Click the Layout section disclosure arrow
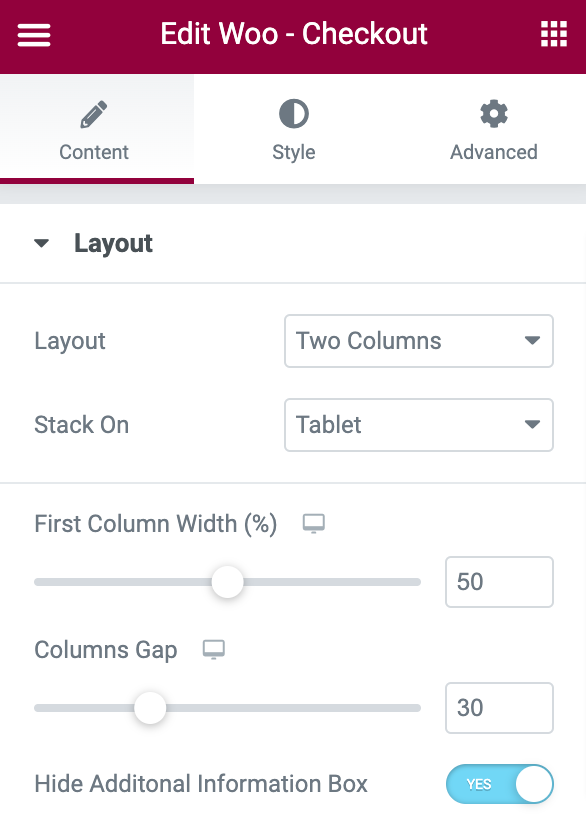 pyautogui.click(x=40, y=242)
